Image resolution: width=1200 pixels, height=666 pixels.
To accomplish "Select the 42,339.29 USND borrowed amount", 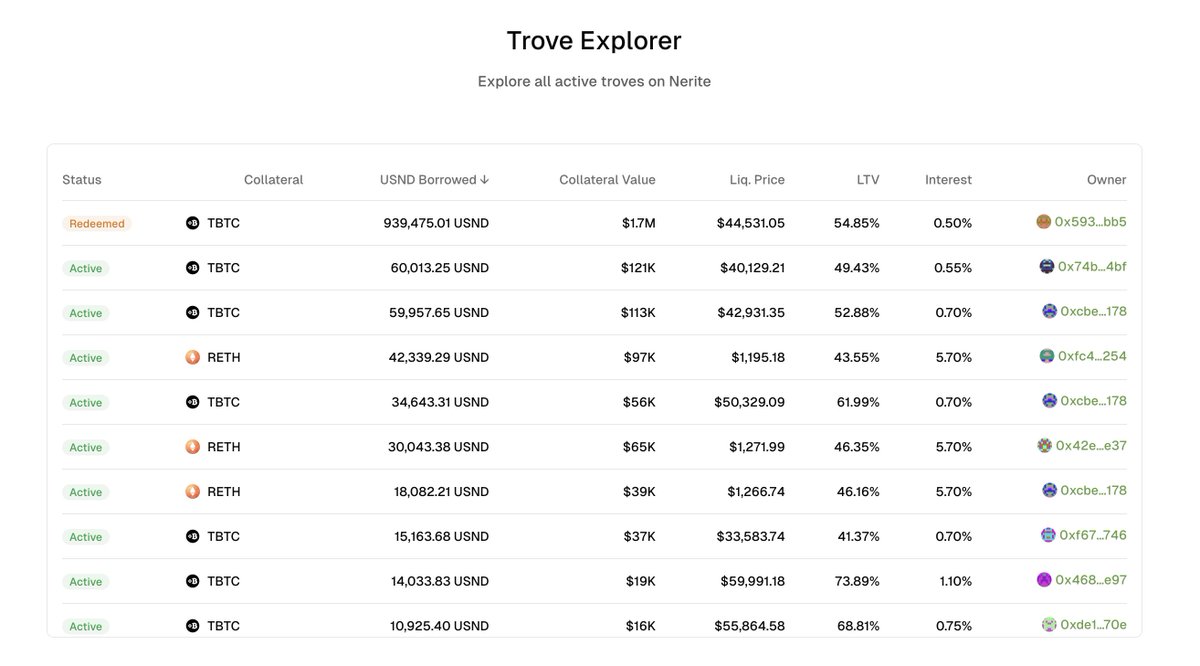I will pos(439,357).
